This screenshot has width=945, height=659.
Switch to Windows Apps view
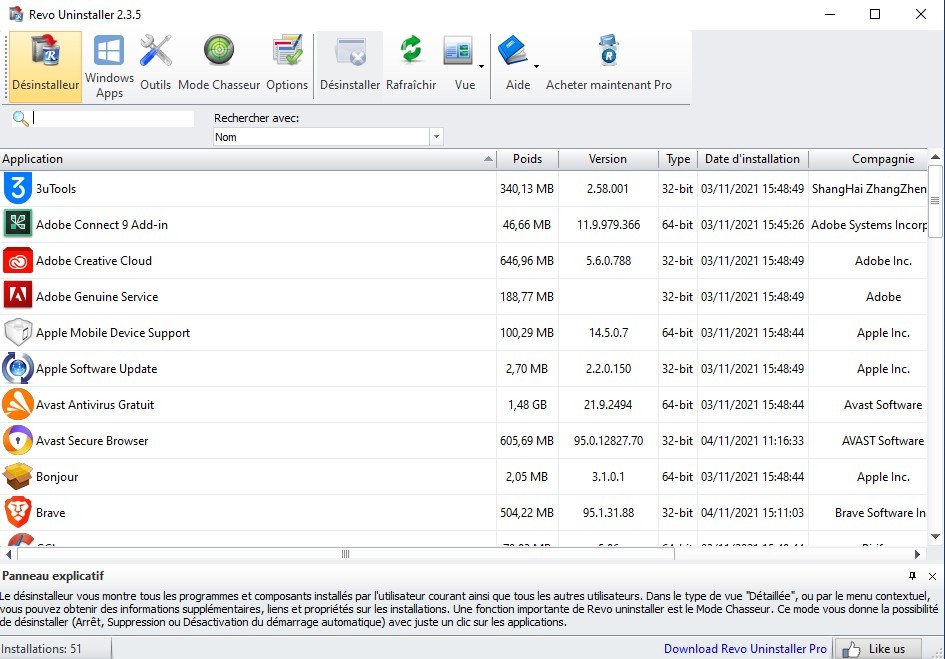[109, 66]
